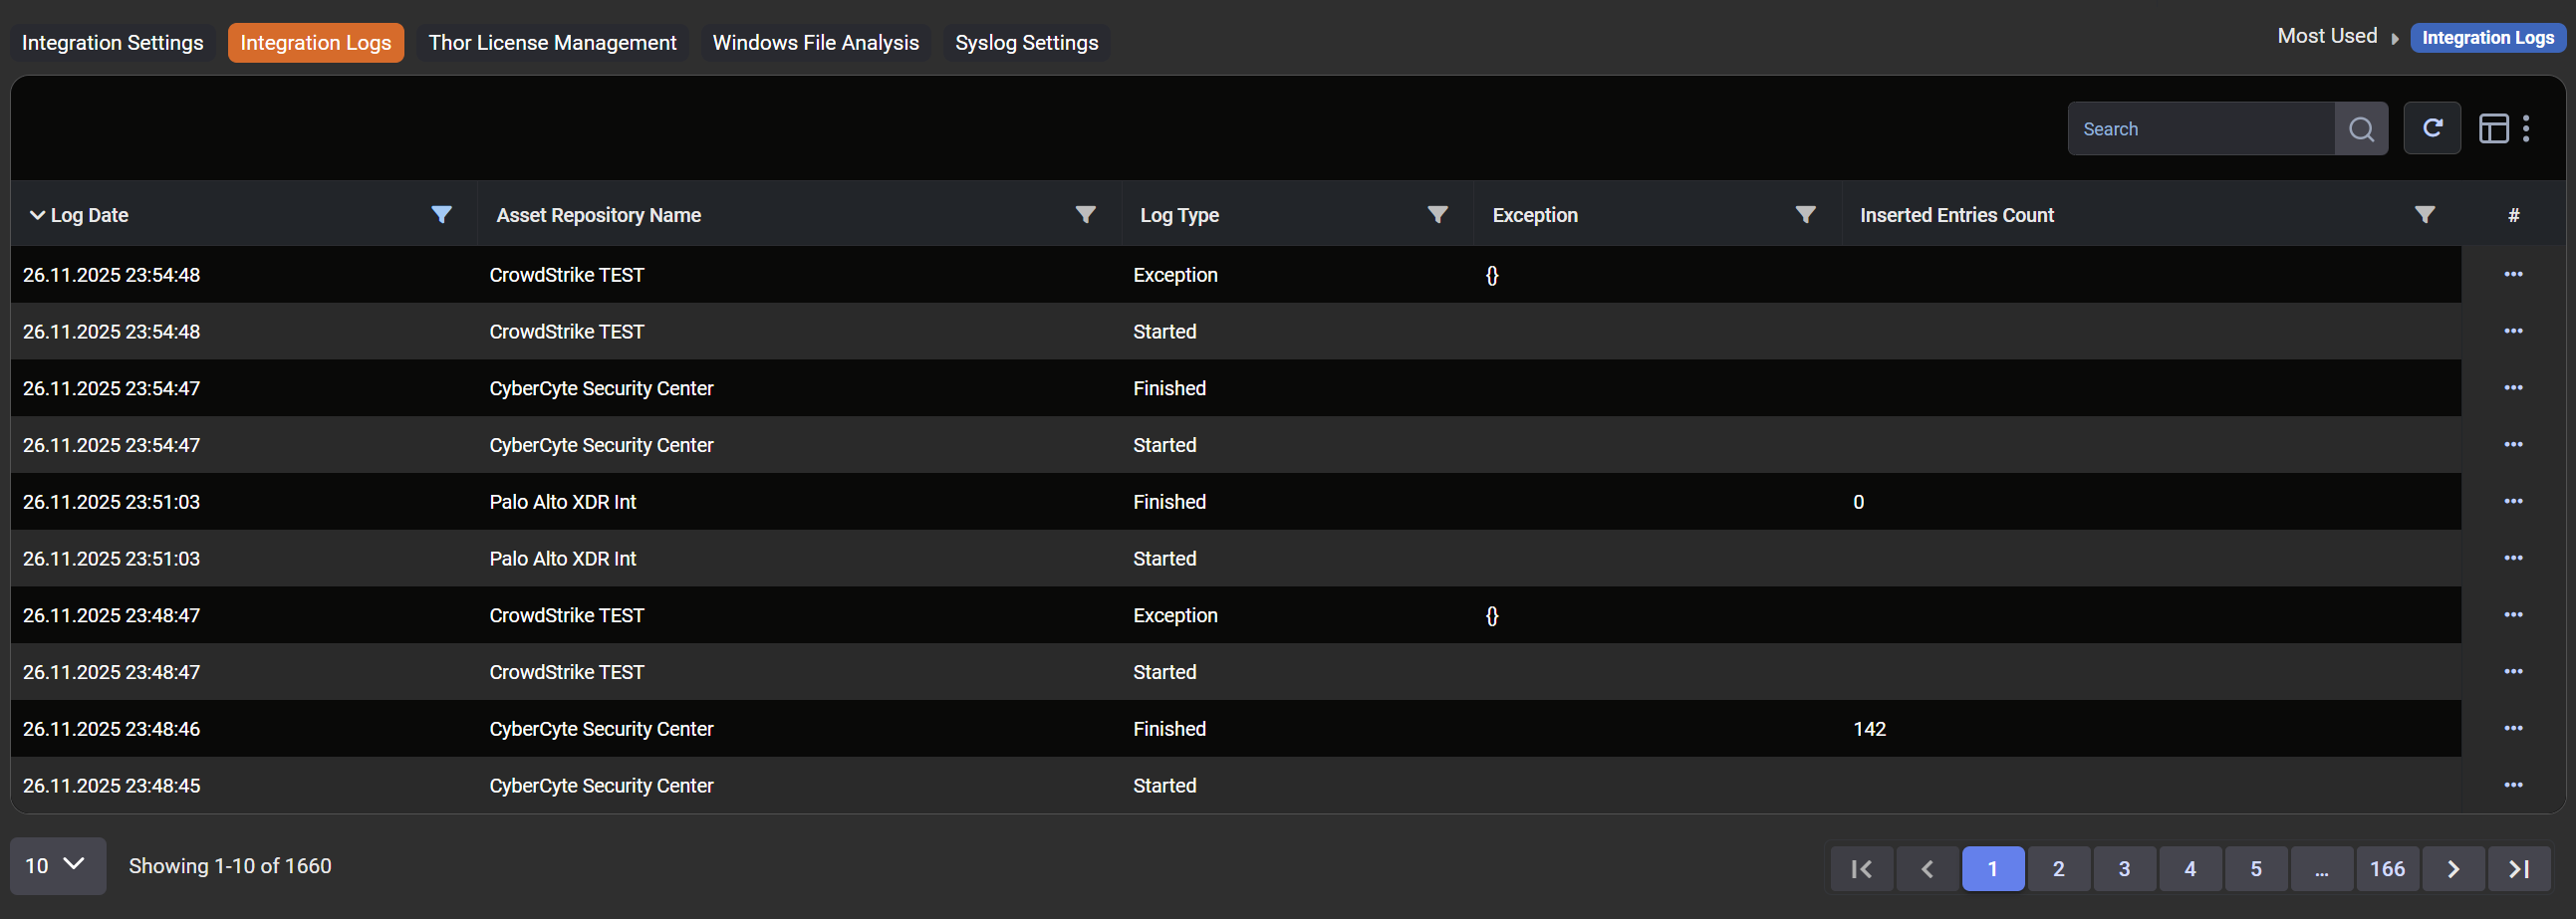Open the column layout options icon

coord(2493,129)
